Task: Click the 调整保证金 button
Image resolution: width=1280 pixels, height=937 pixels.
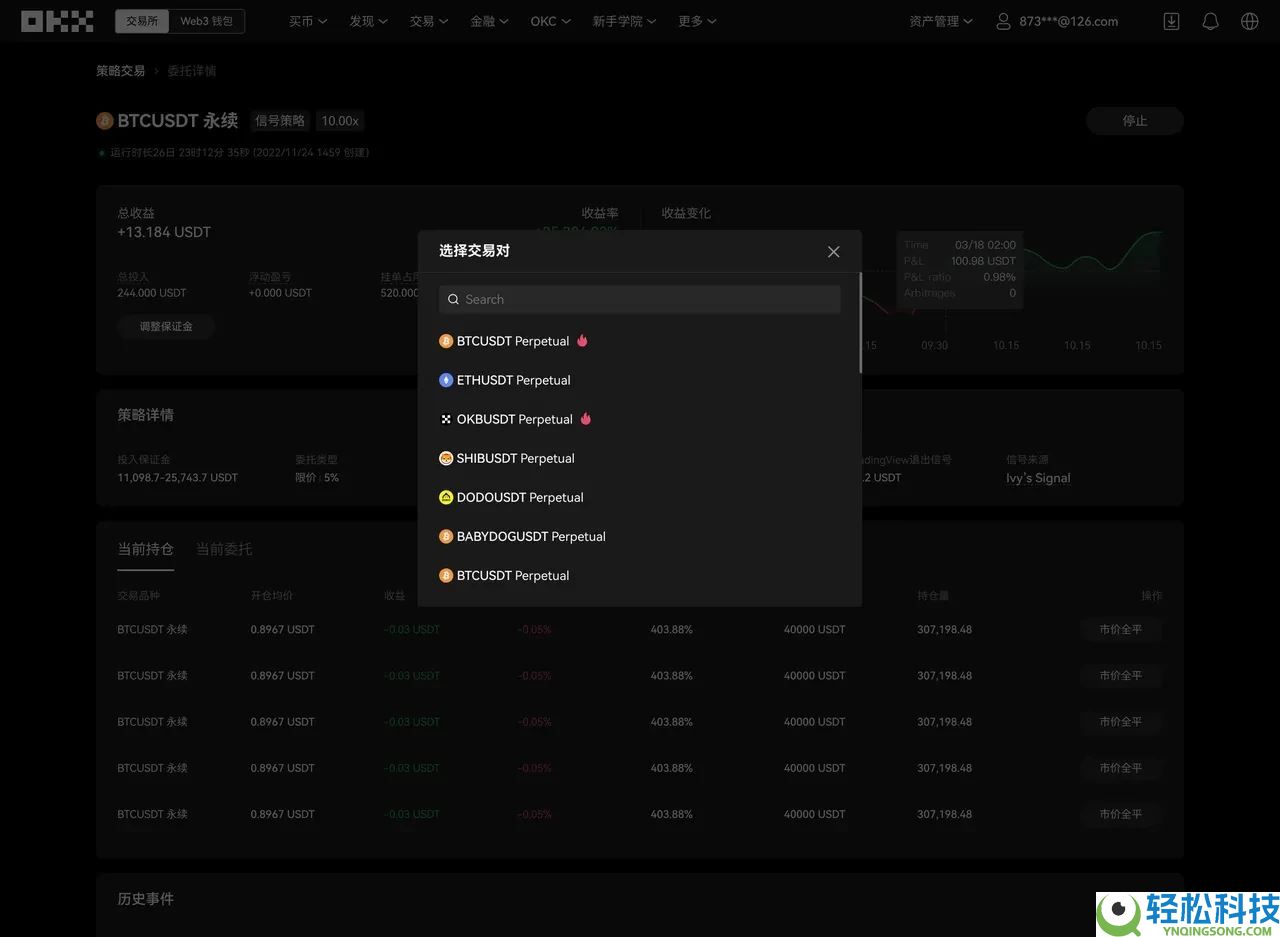Action: point(166,326)
